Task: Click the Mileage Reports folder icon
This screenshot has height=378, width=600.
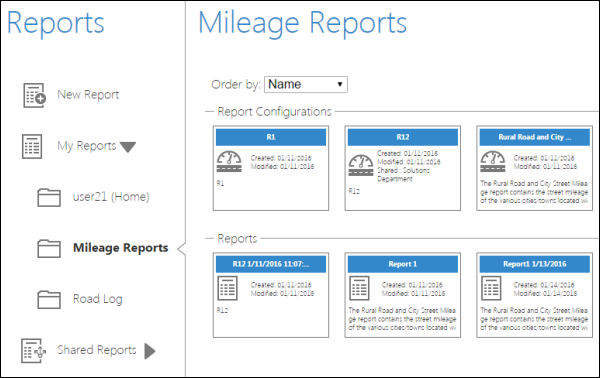Action: [49, 248]
